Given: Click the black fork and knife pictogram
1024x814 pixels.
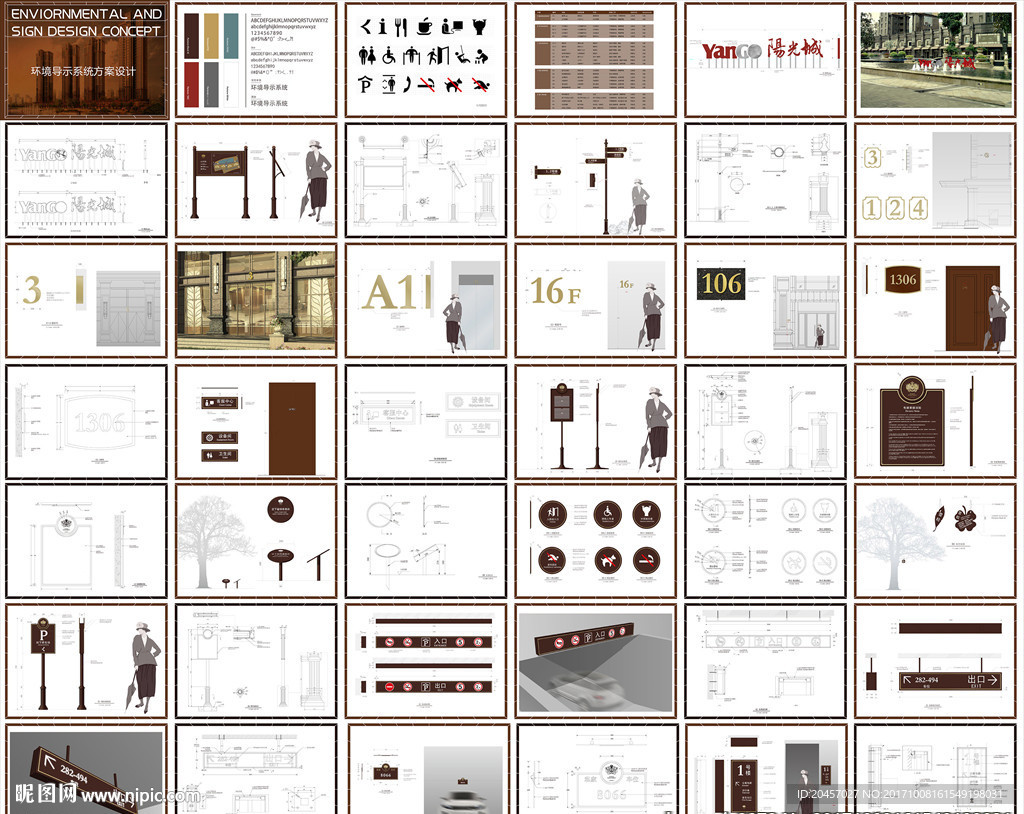Looking at the screenshot, I should pos(400,27).
